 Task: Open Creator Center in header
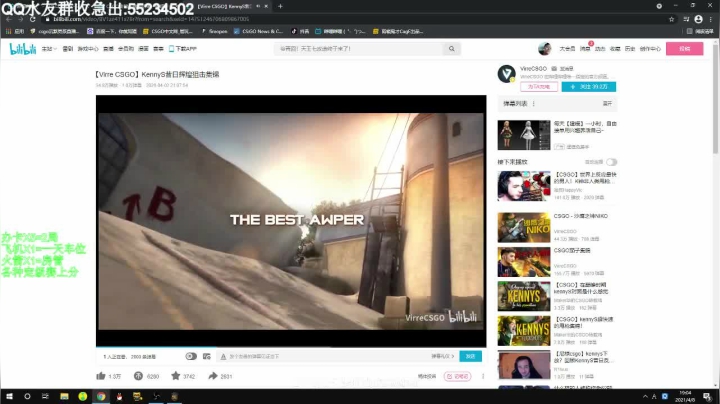[650, 49]
